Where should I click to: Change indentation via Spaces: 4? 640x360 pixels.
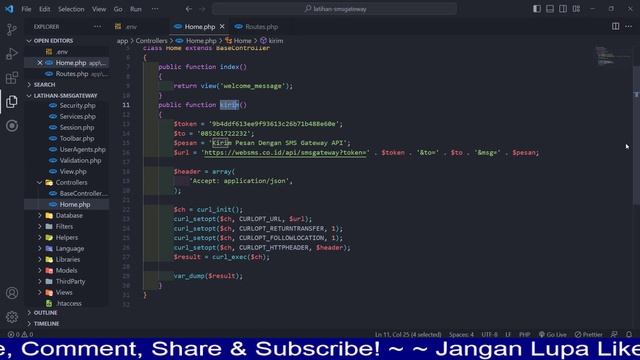pos(462,334)
